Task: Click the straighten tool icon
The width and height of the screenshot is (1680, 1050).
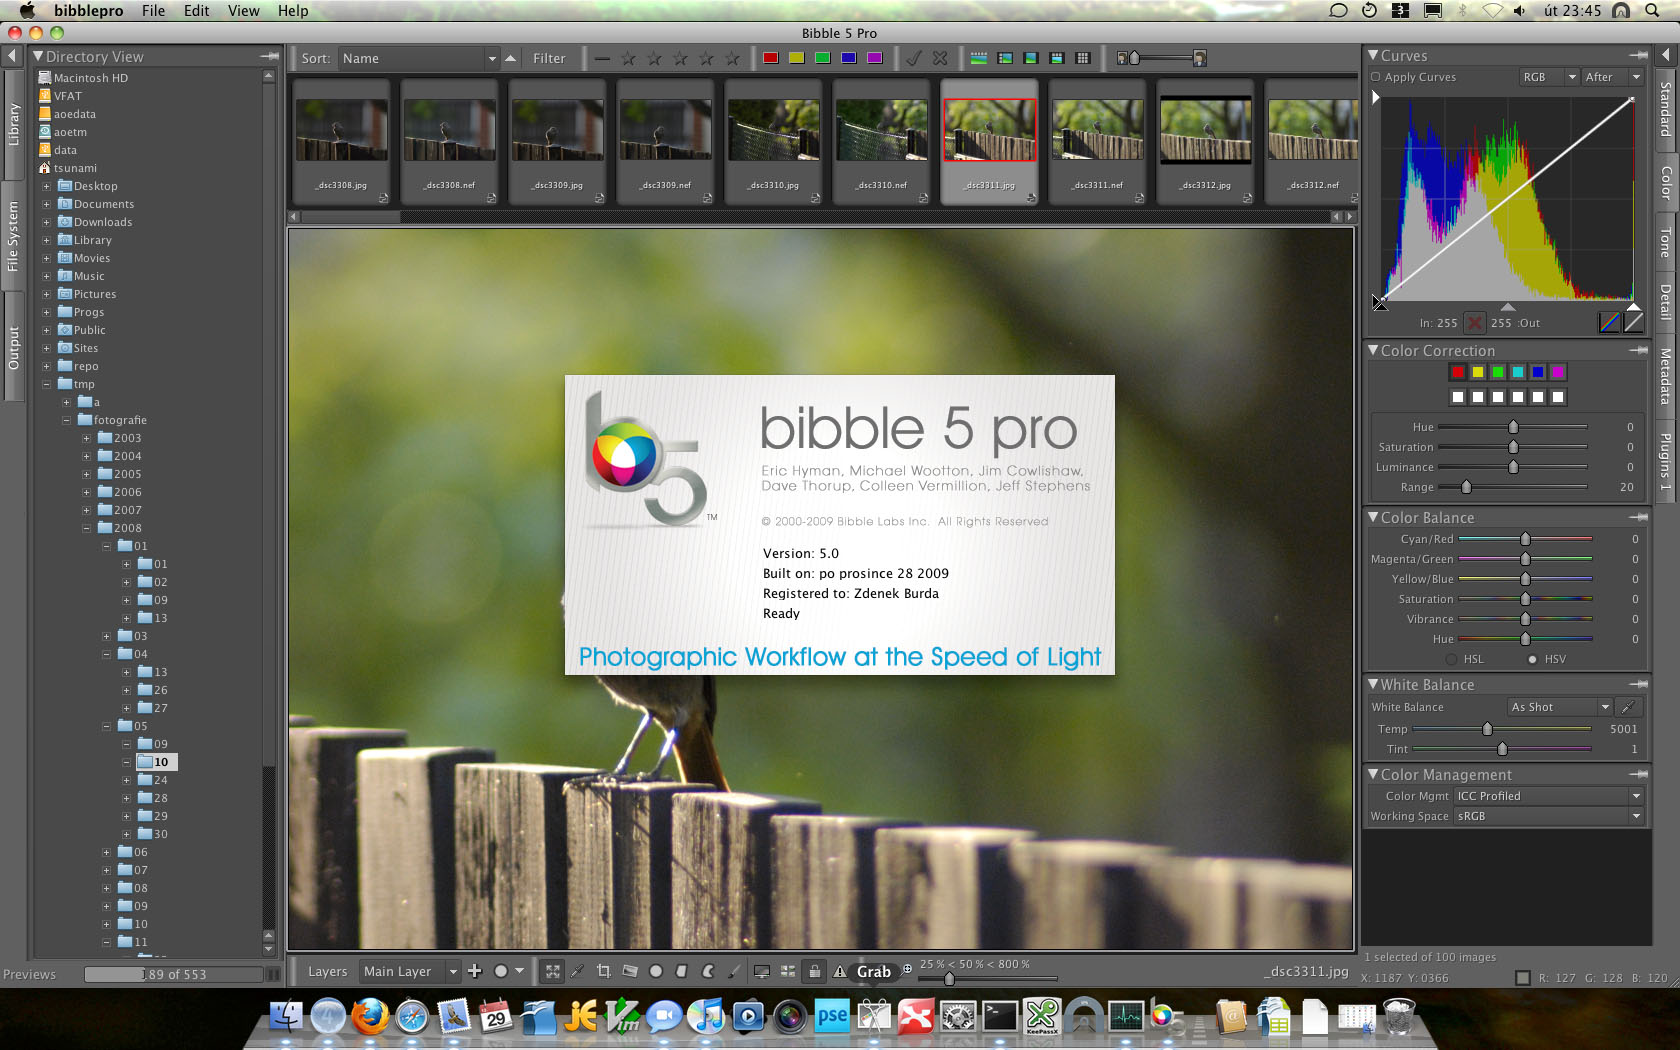Action: point(629,971)
